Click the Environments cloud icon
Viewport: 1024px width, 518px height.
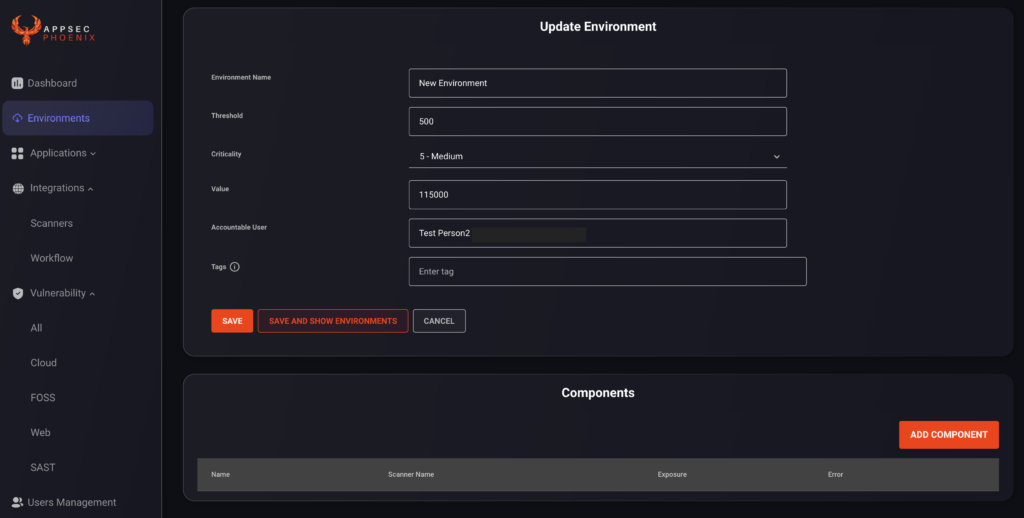[x=18, y=118]
